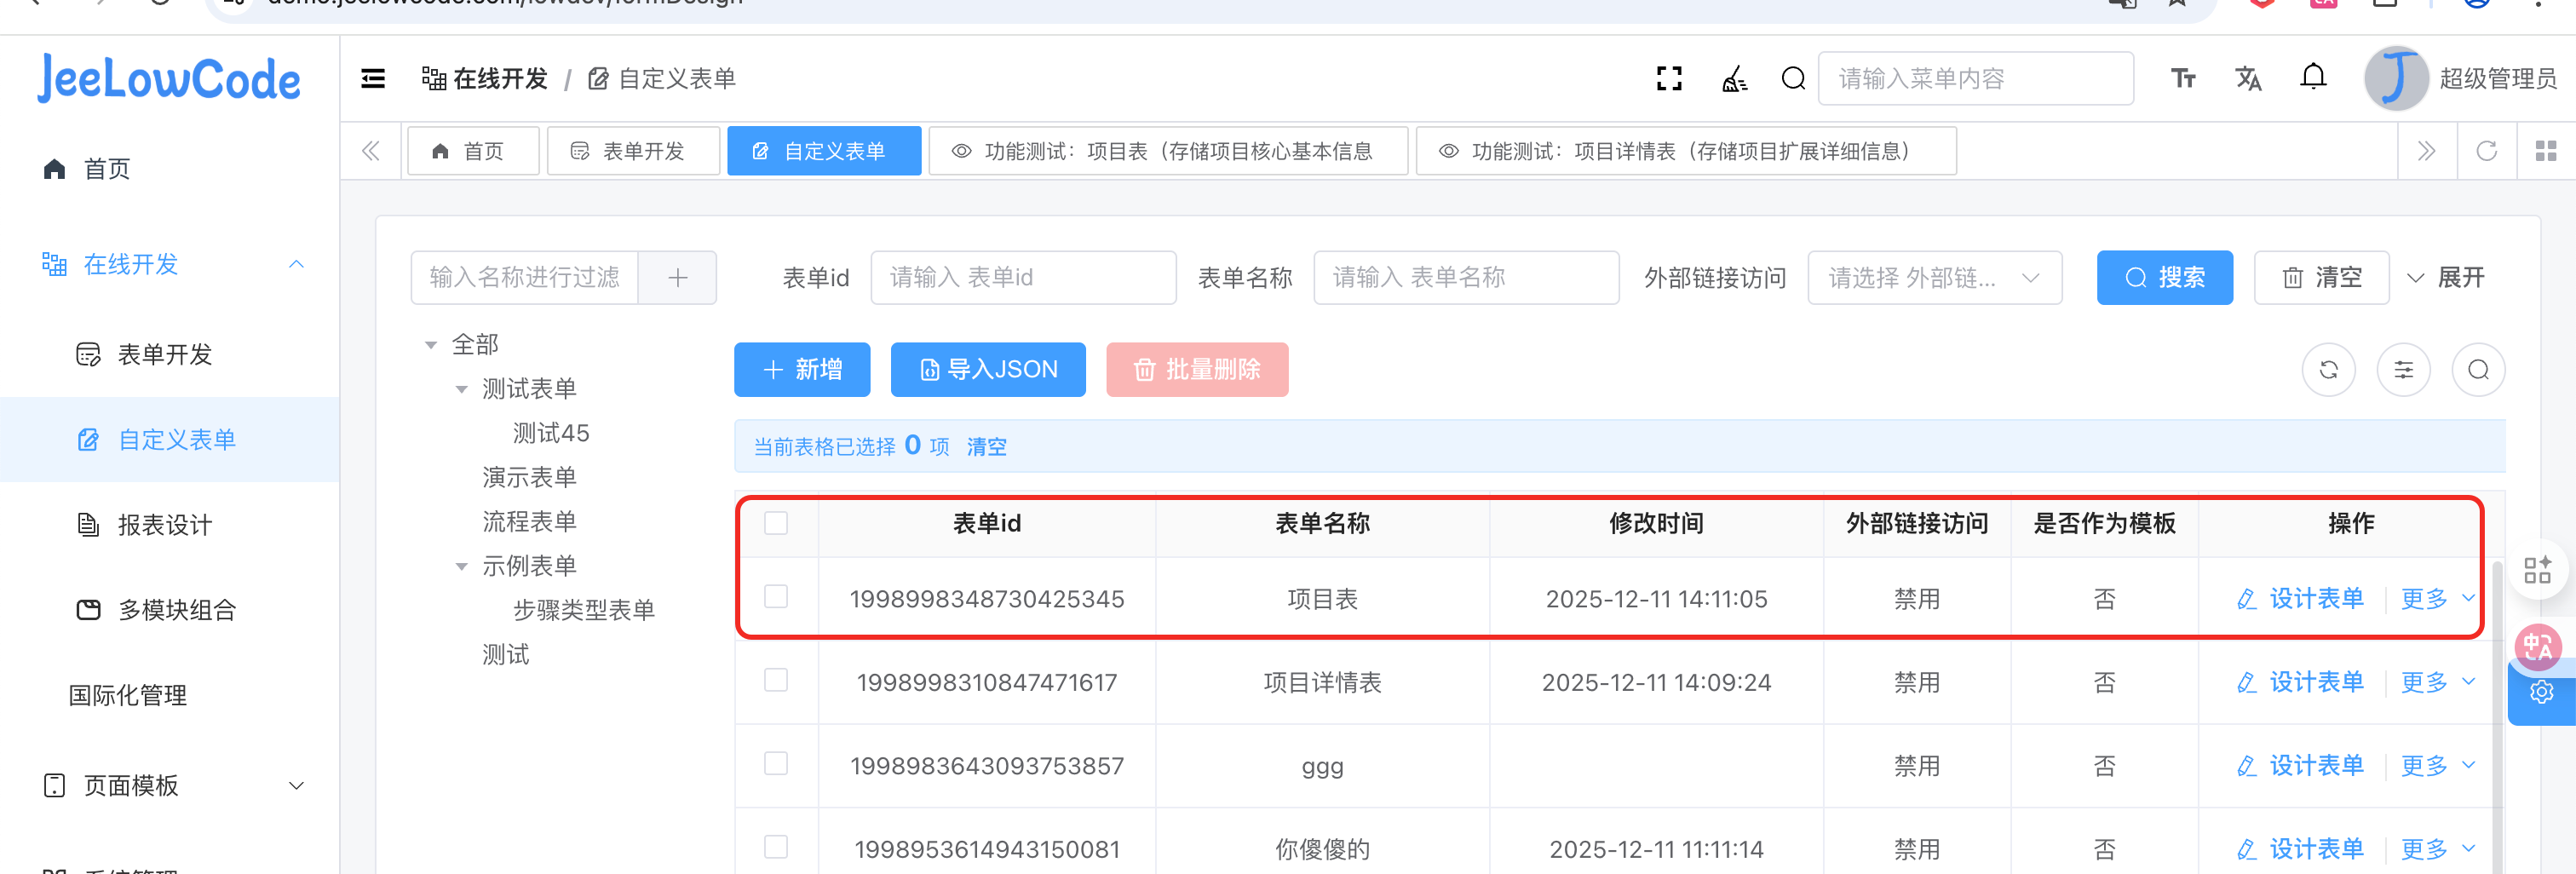
Task: Select the 项目表 row checkbox
Action: click(x=776, y=597)
